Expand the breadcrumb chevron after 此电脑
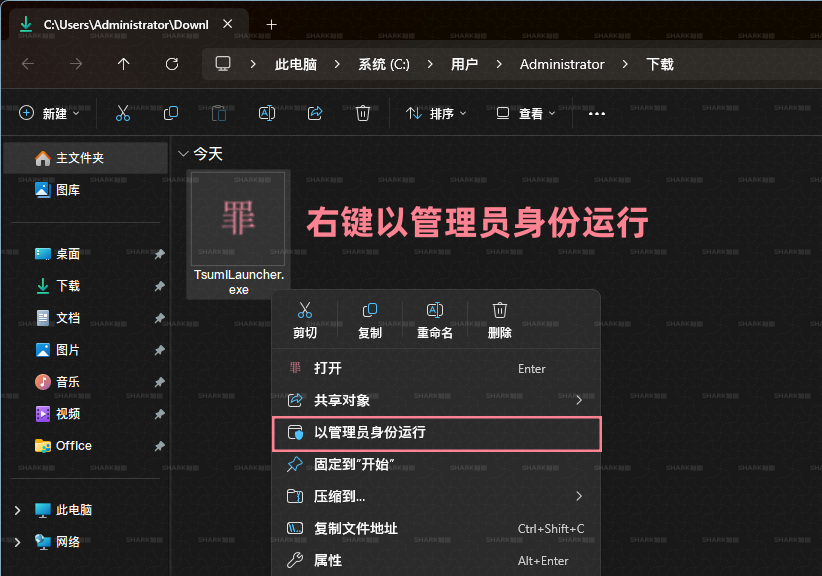 (x=337, y=64)
